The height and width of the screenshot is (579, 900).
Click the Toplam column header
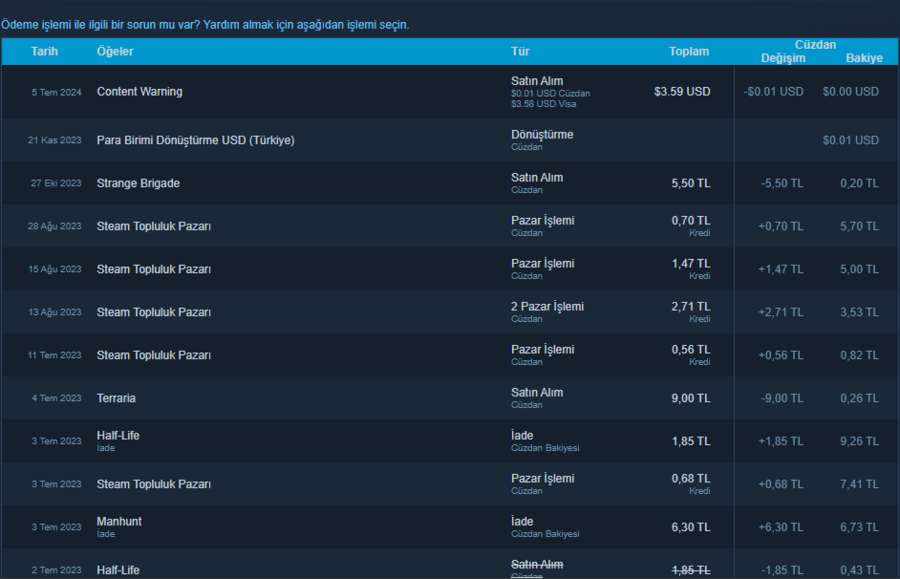pos(689,52)
